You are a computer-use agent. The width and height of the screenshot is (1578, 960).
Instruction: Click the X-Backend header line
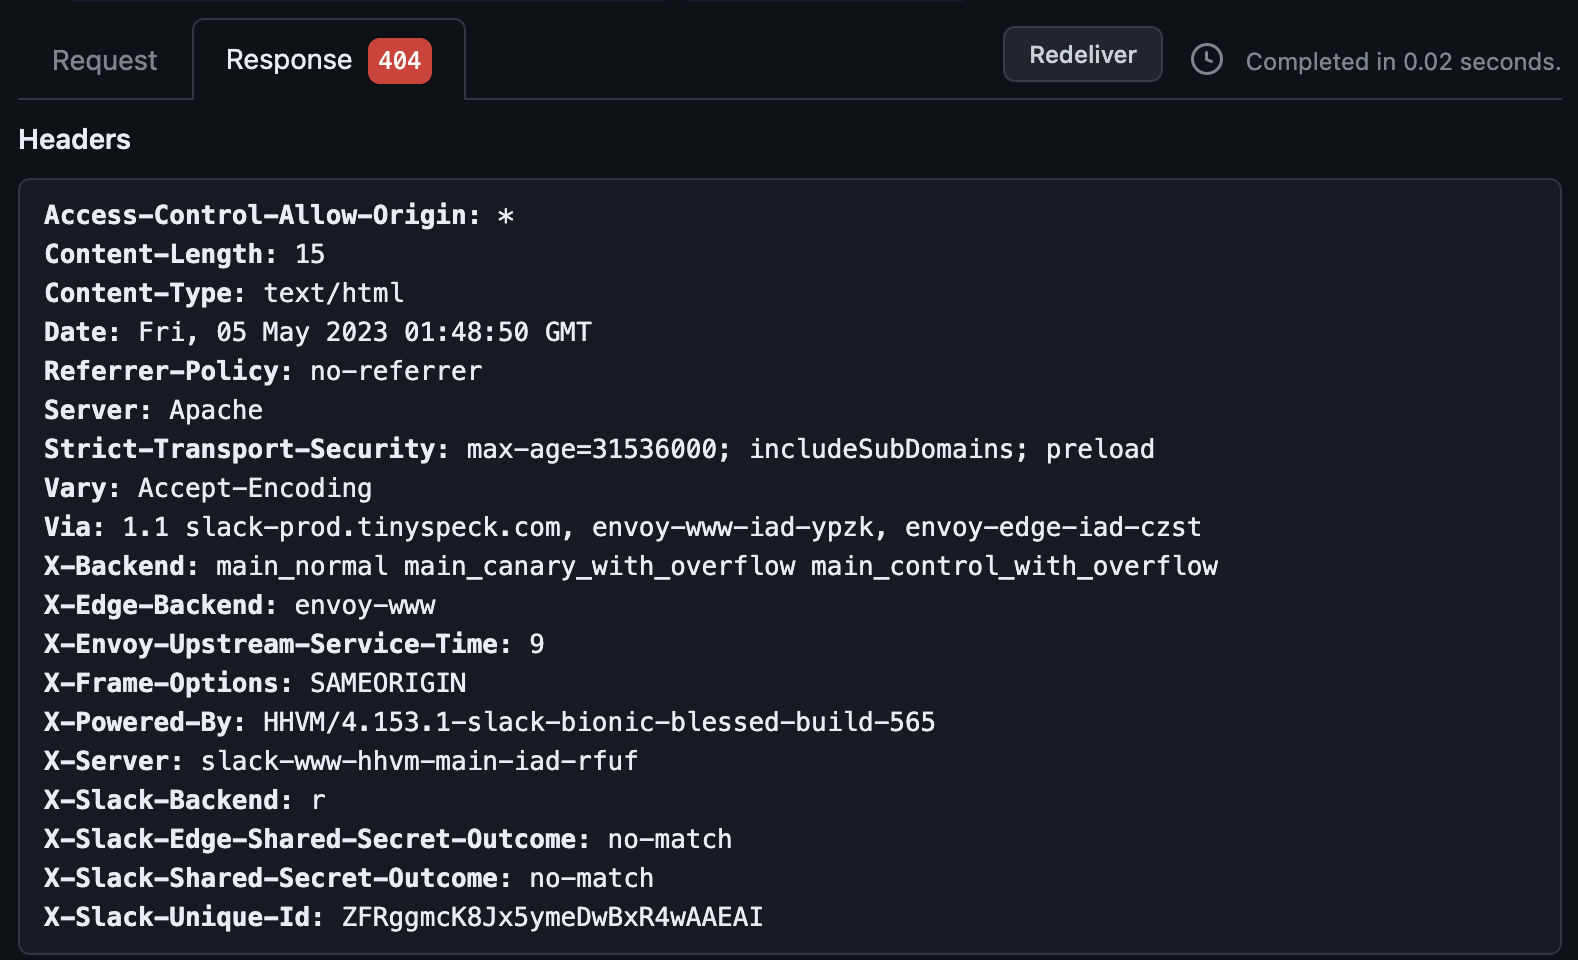pos(631,566)
